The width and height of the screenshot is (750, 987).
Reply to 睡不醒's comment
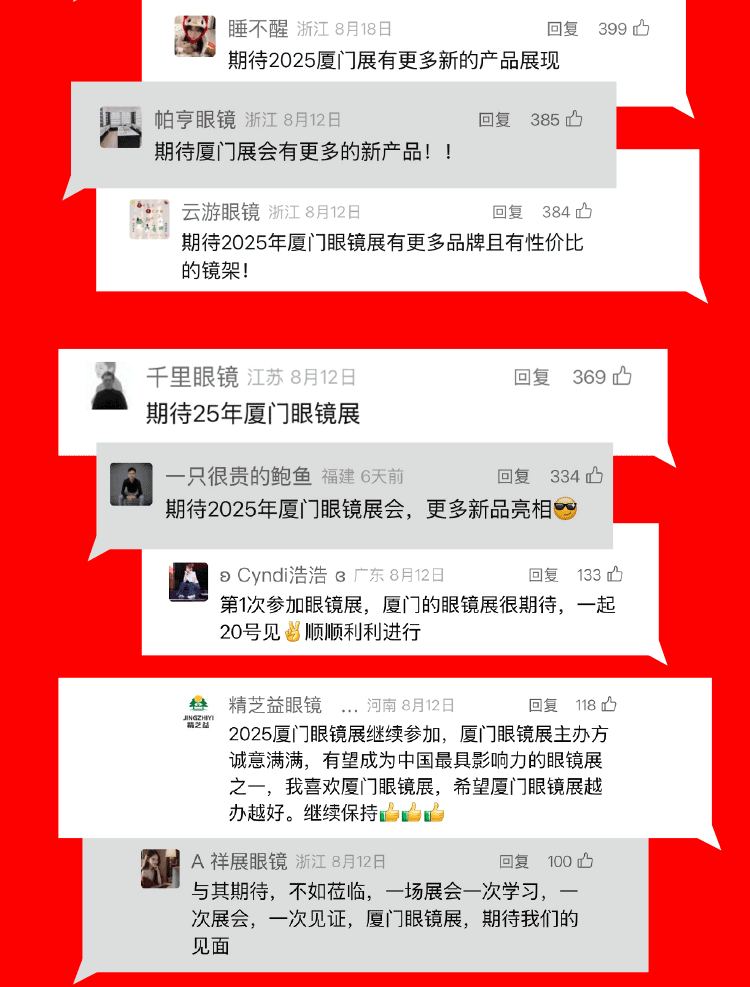(x=562, y=29)
